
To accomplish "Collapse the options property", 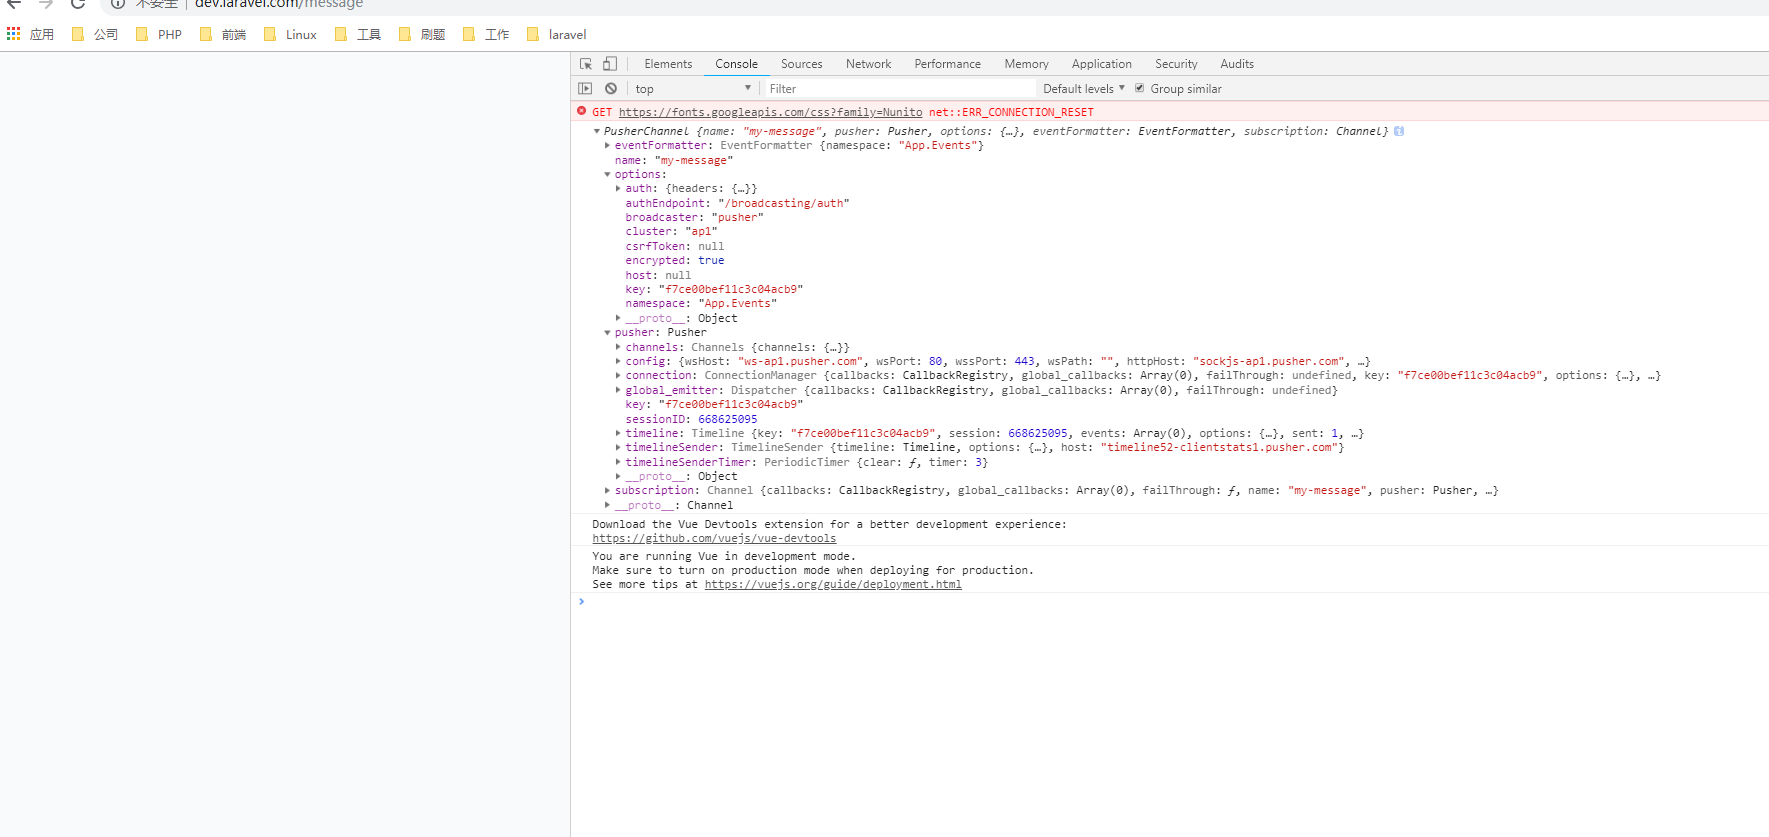I will click(x=607, y=175).
